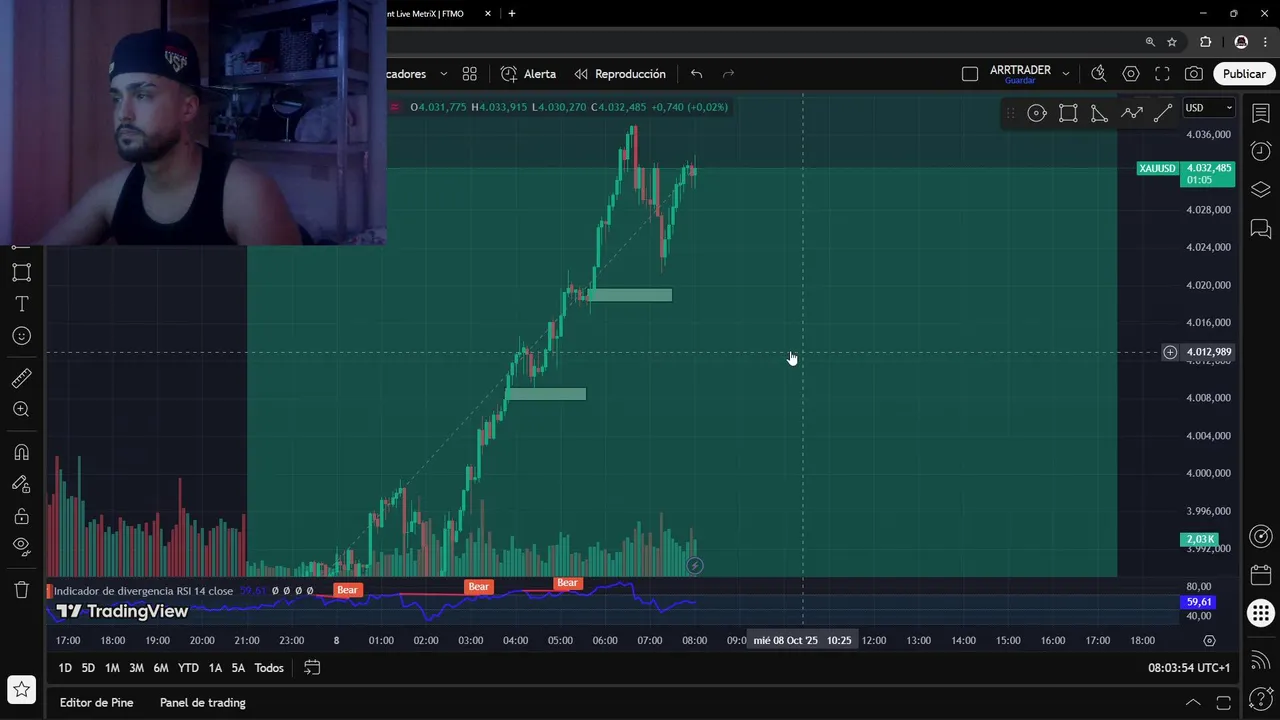Open the calendar panel icon
The height and width of the screenshot is (720, 1280).
coord(1261,575)
